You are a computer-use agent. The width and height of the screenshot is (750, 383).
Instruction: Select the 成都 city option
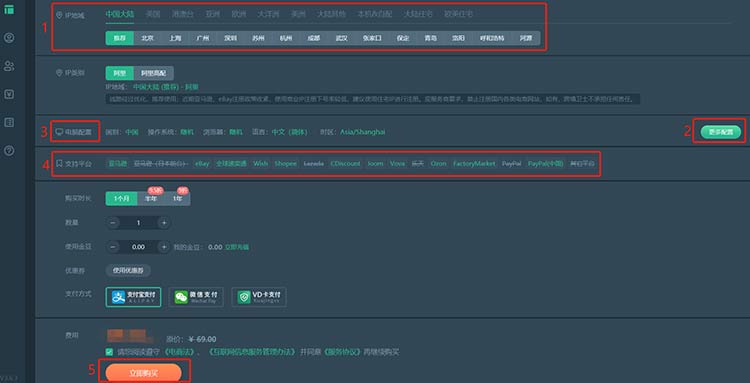[314, 38]
